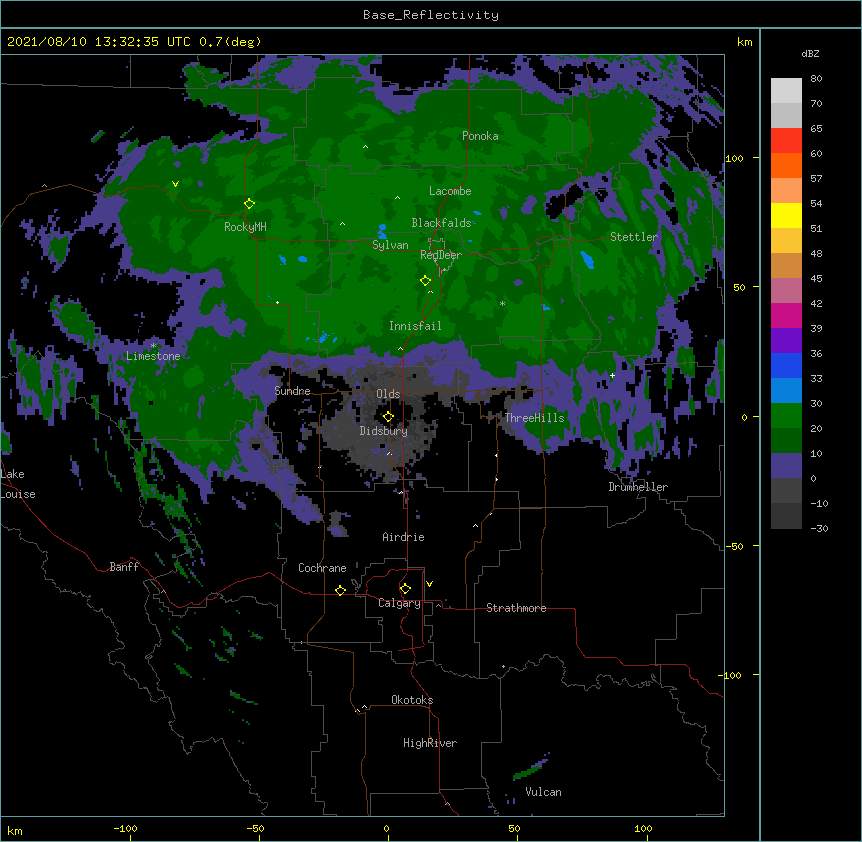Select the yellow 54 dBZ legend swatch
Viewport: 862px width, 842px height.
click(x=786, y=215)
